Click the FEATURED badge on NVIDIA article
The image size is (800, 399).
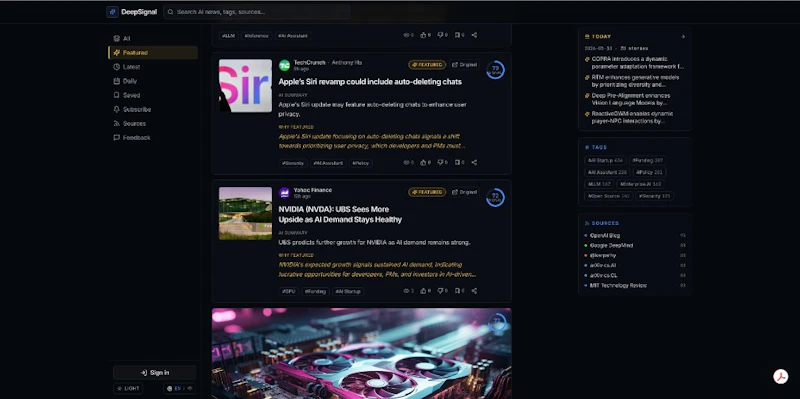pos(427,192)
